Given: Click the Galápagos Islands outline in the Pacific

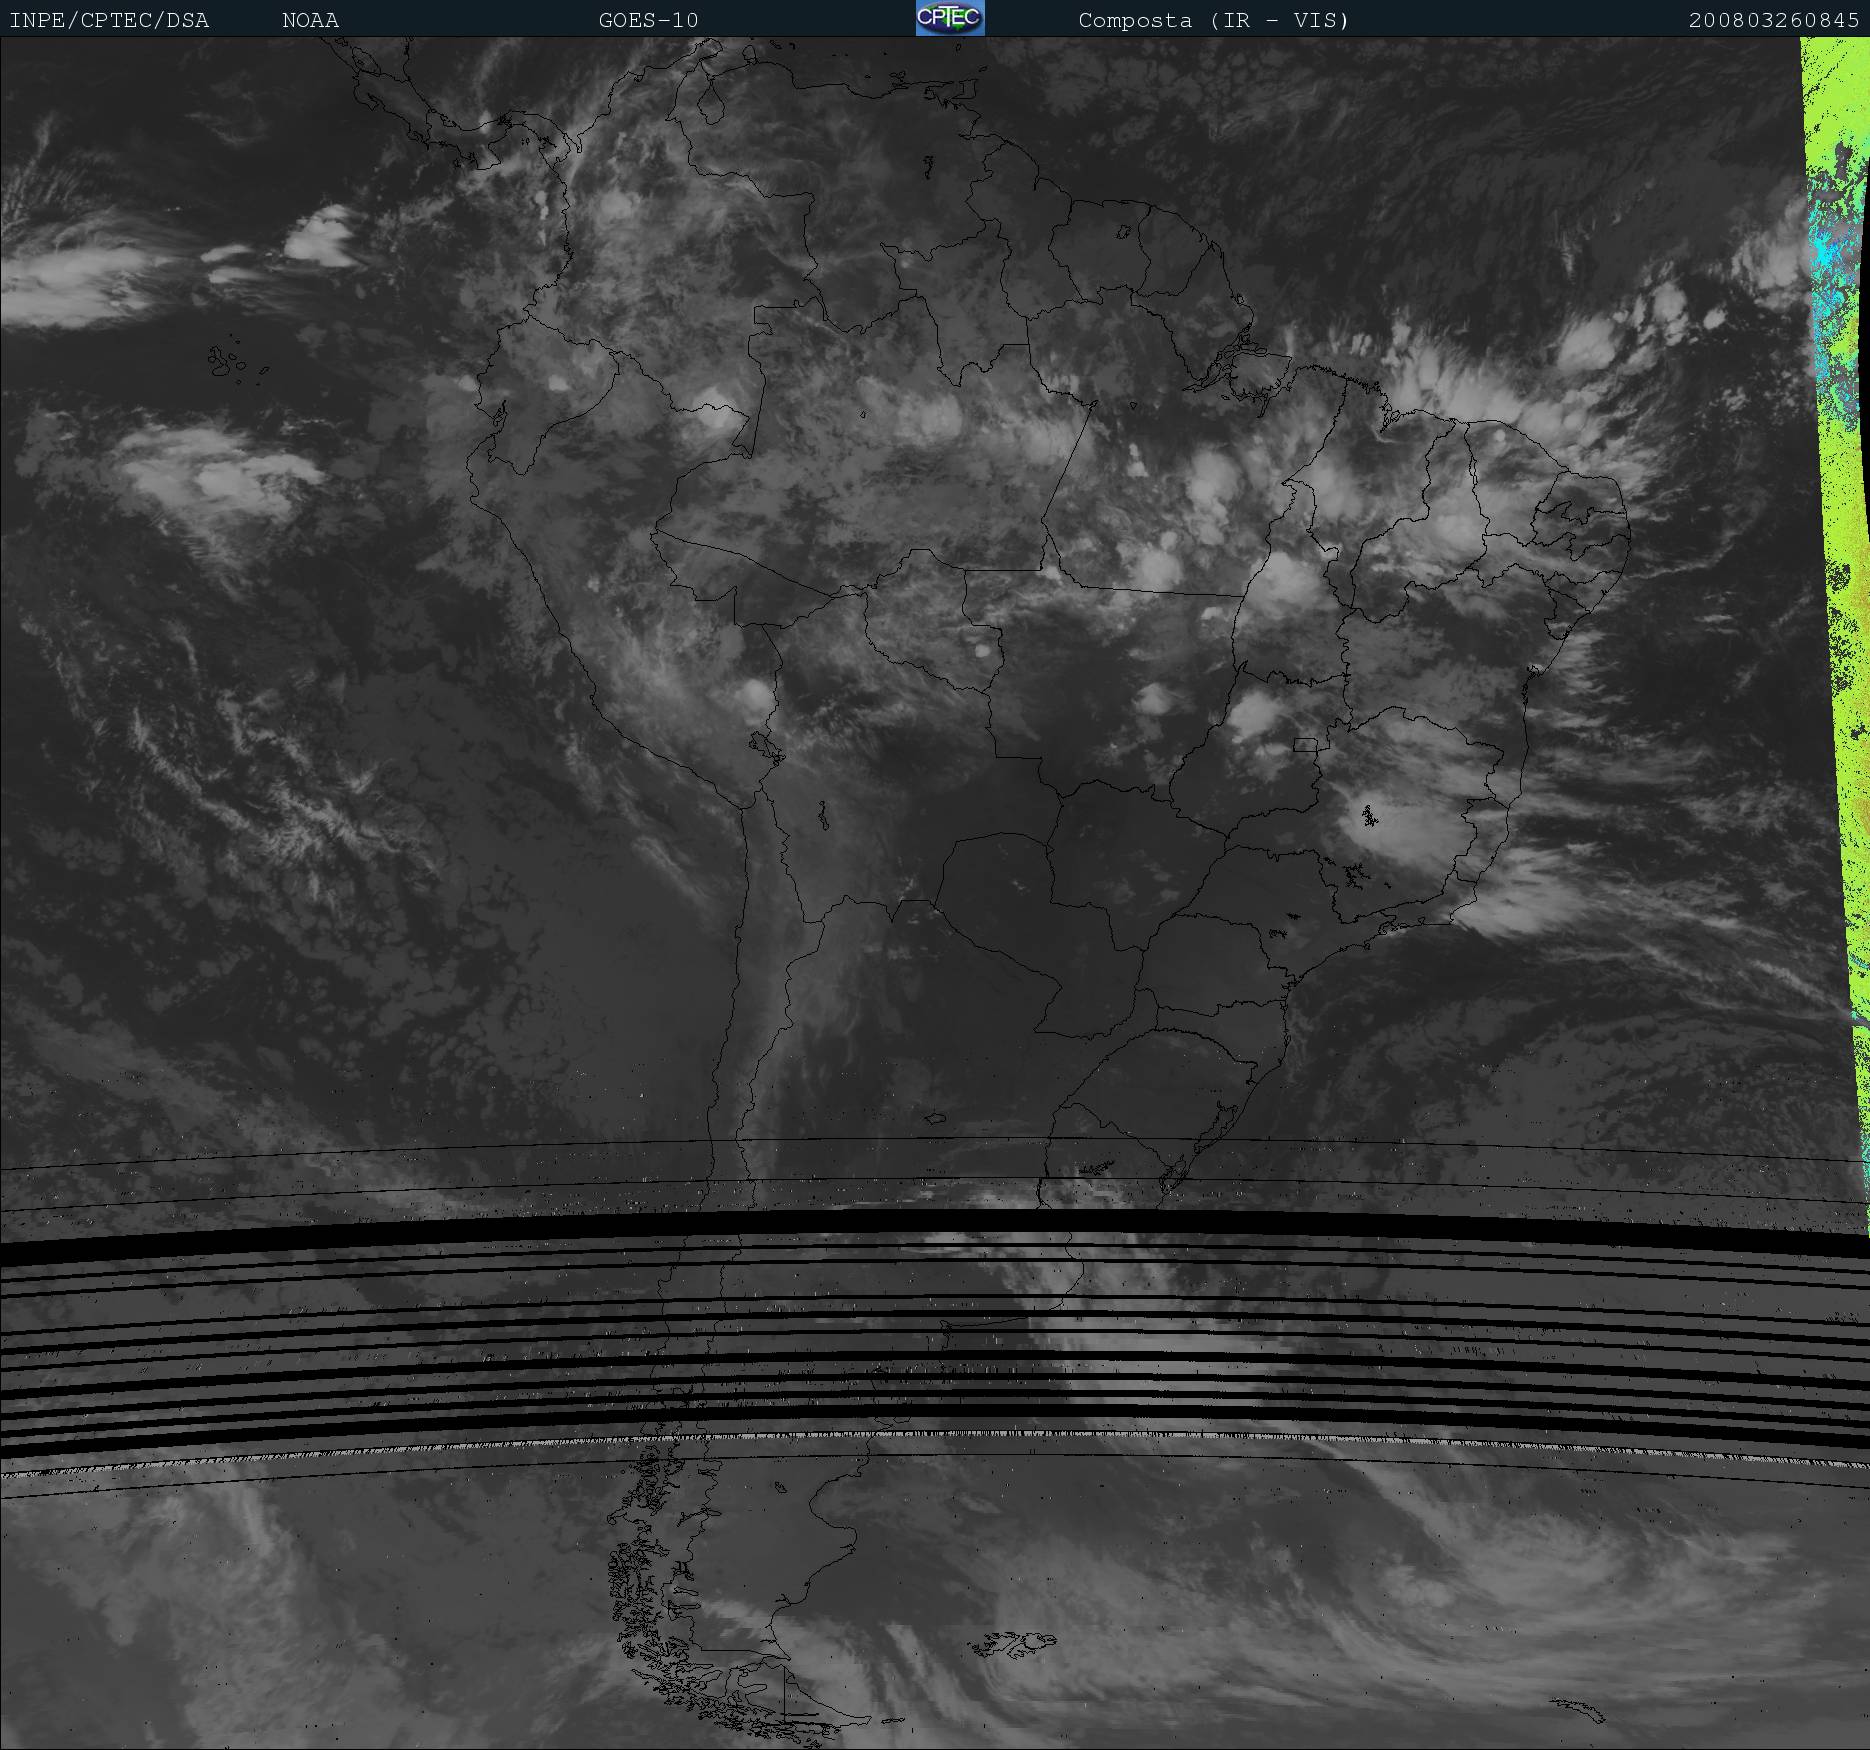Looking at the screenshot, I should click(227, 362).
